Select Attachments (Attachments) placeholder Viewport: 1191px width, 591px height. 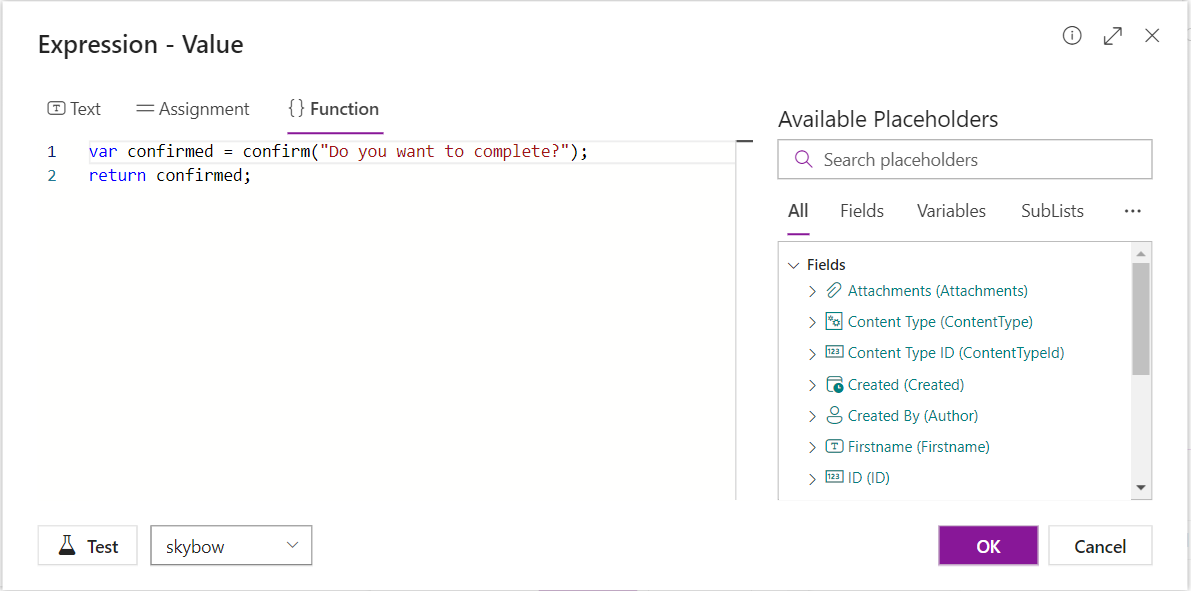click(937, 290)
